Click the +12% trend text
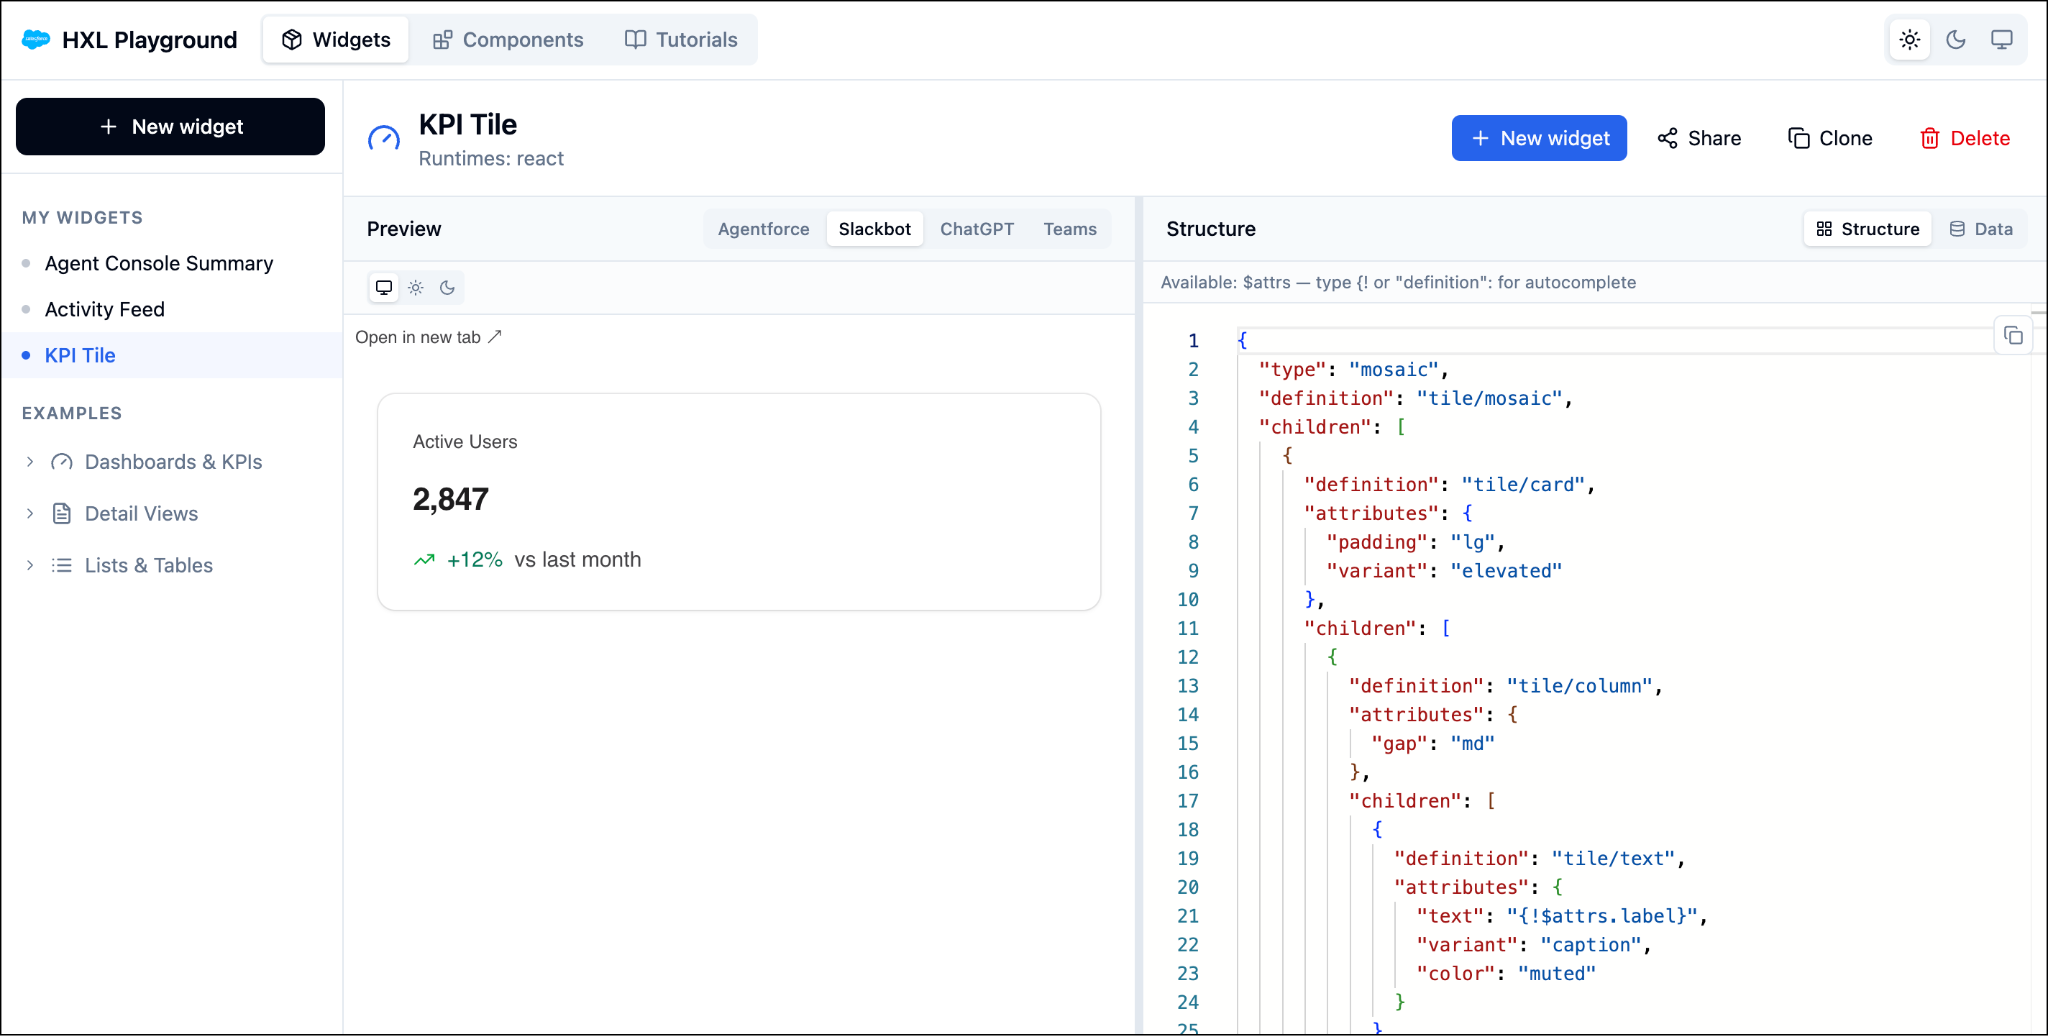Image resolution: width=2048 pixels, height=1036 pixels. click(474, 560)
